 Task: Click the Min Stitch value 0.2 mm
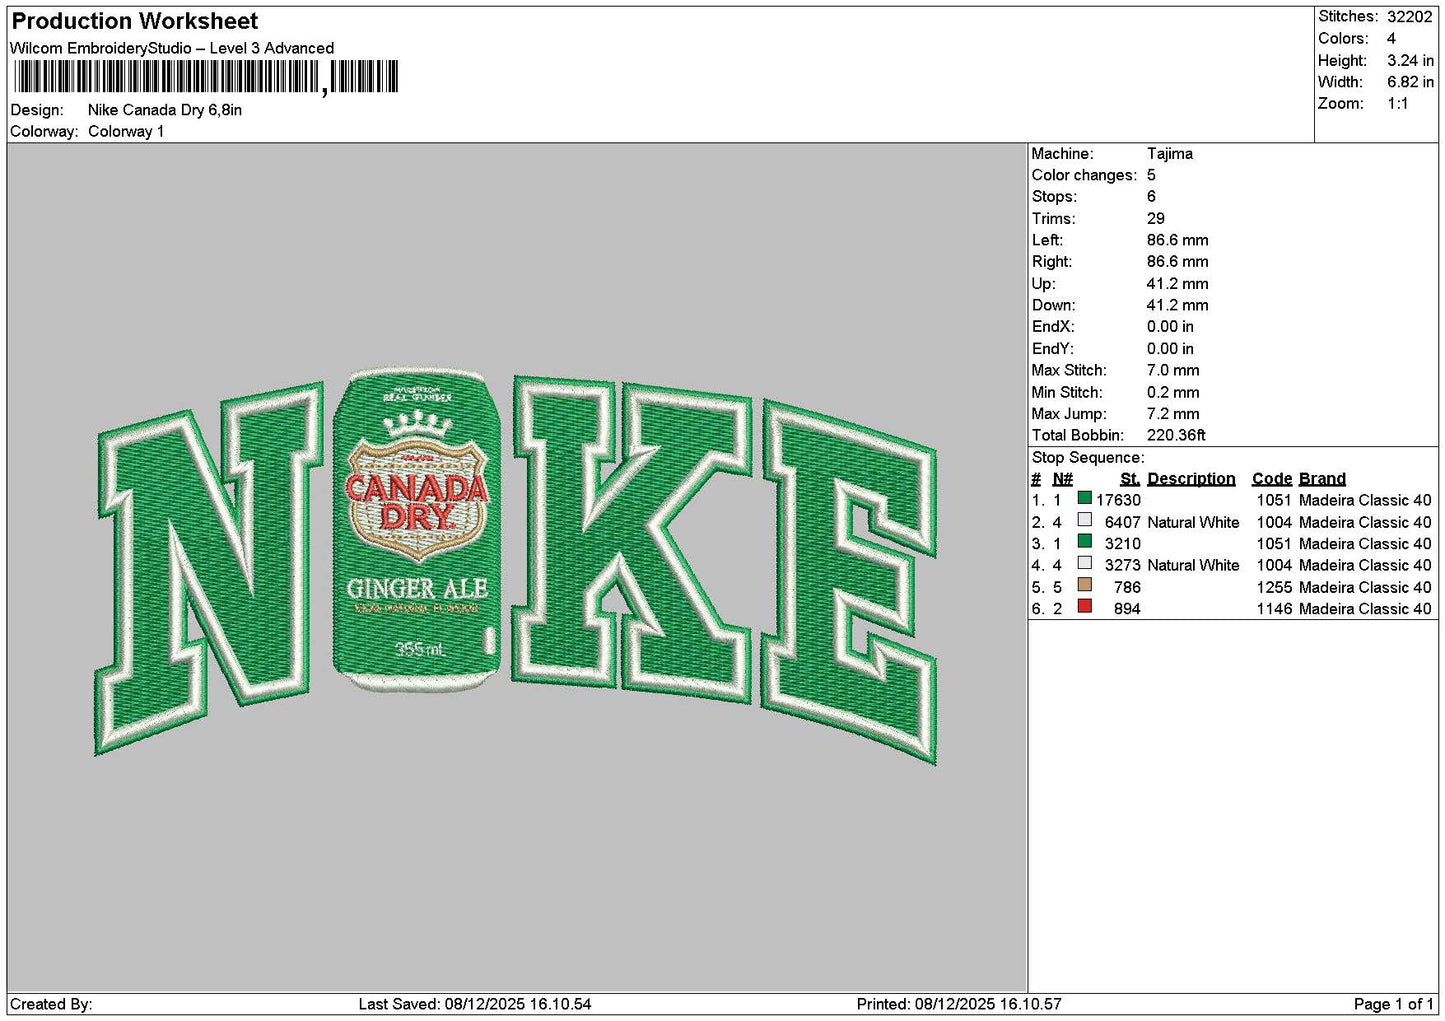pos(1173,392)
